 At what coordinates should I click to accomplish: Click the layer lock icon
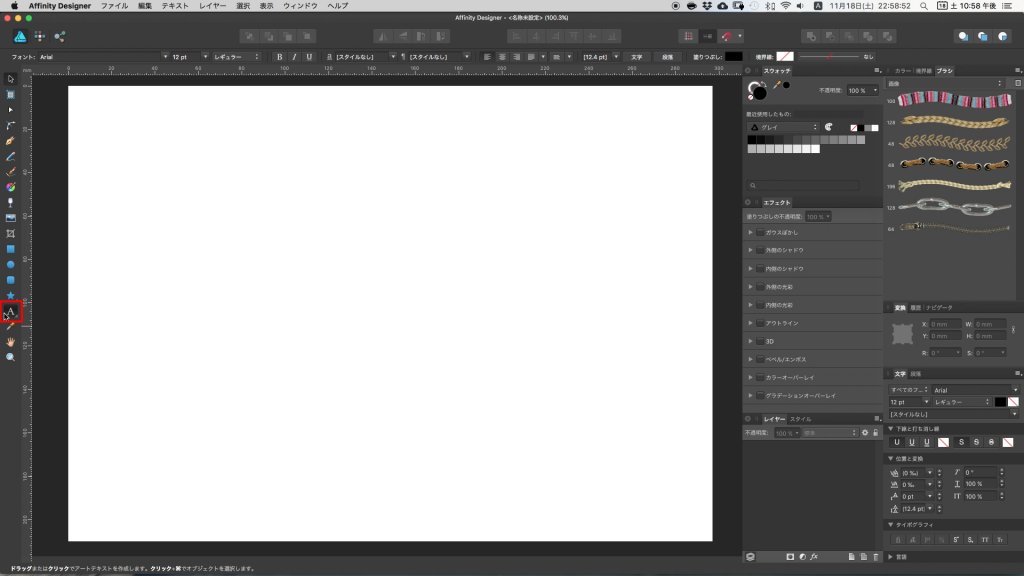point(876,433)
